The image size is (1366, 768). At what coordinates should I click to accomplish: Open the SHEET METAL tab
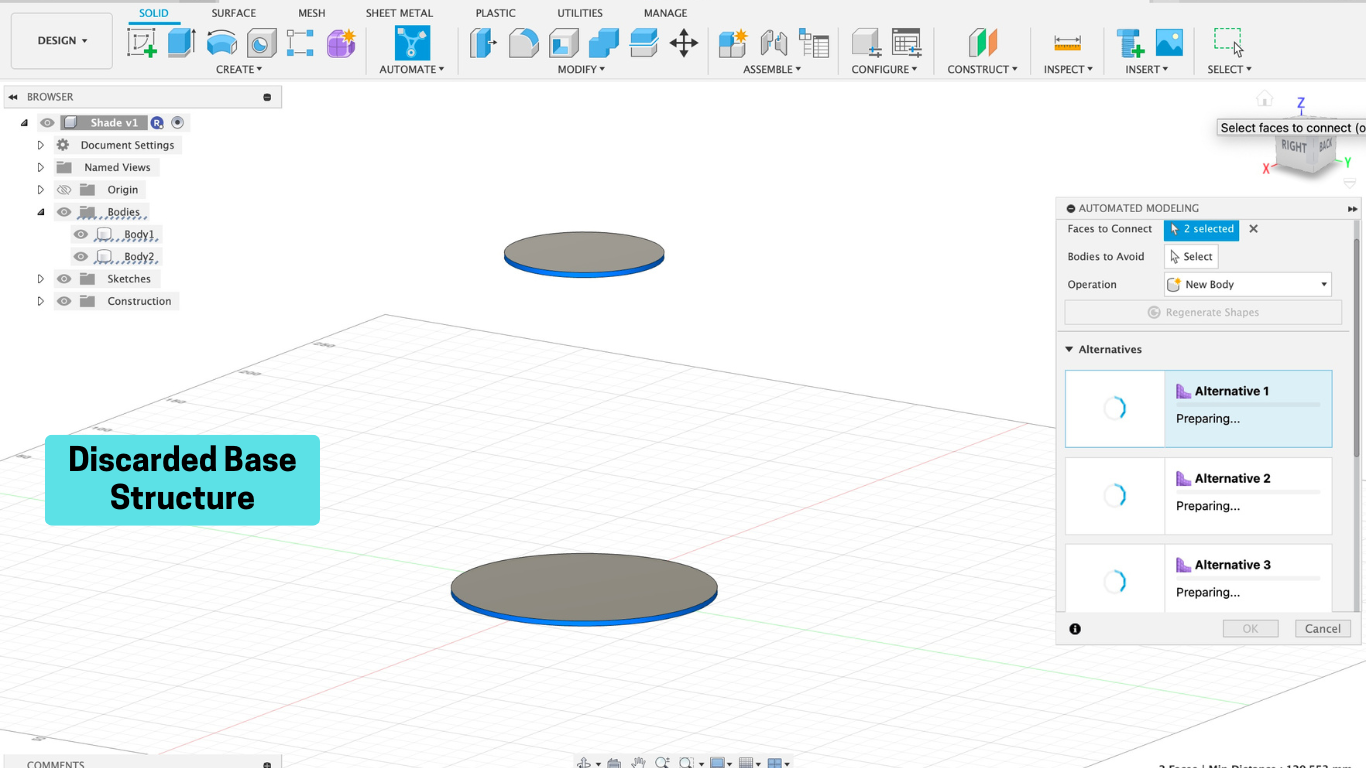(x=398, y=13)
